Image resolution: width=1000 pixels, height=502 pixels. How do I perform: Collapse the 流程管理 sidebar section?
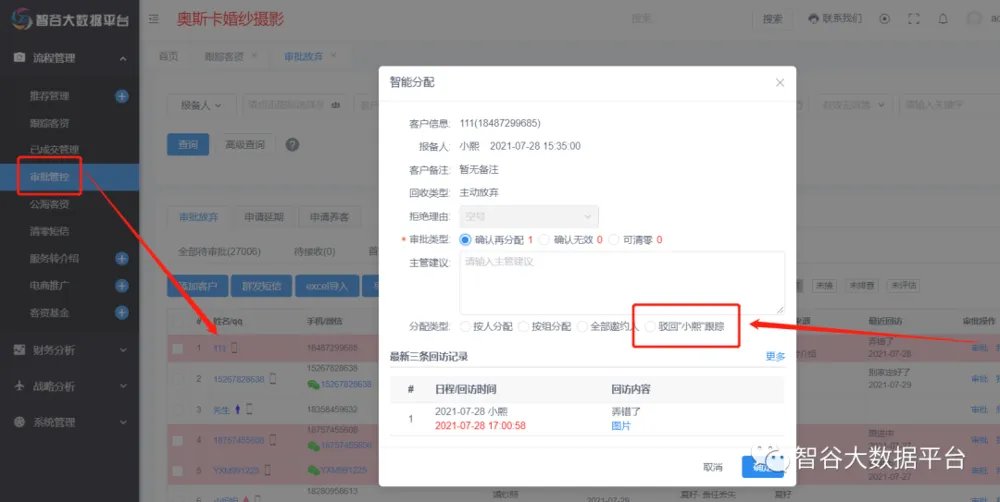tap(69, 58)
